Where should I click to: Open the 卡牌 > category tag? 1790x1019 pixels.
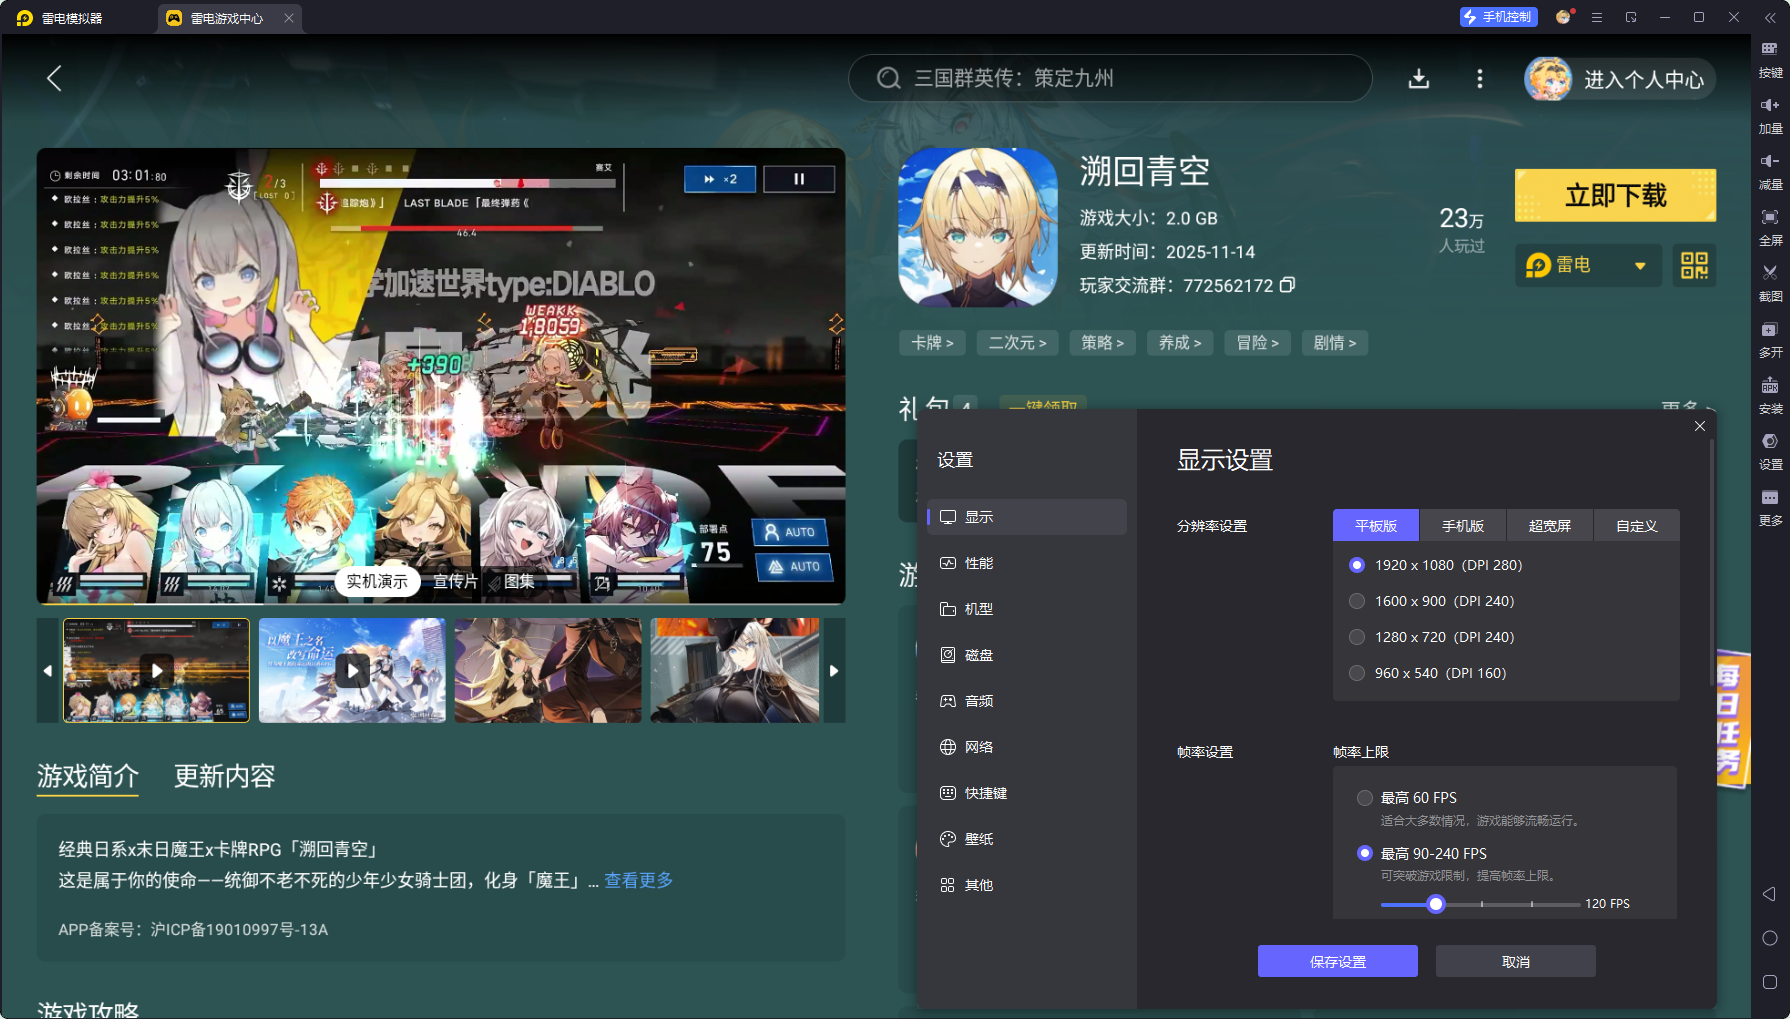pyautogui.click(x=932, y=343)
